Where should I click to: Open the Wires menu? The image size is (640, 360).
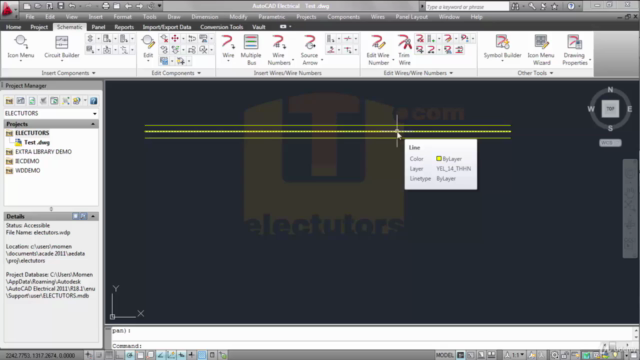378,17
